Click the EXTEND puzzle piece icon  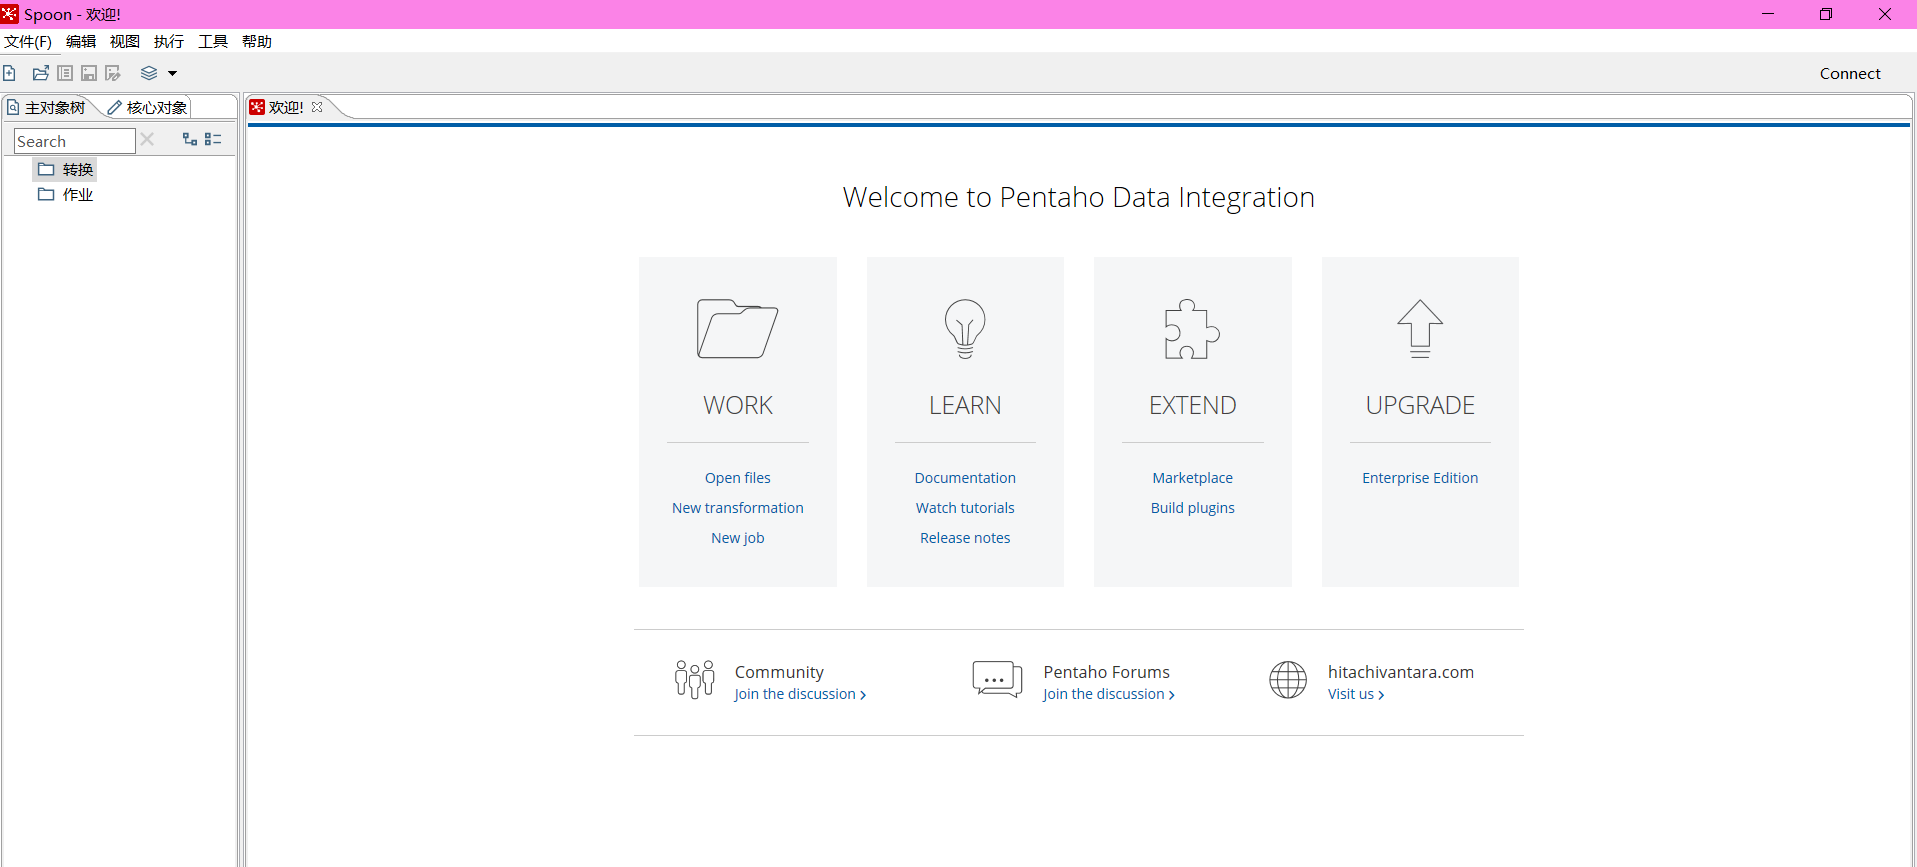pos(1192,329)
